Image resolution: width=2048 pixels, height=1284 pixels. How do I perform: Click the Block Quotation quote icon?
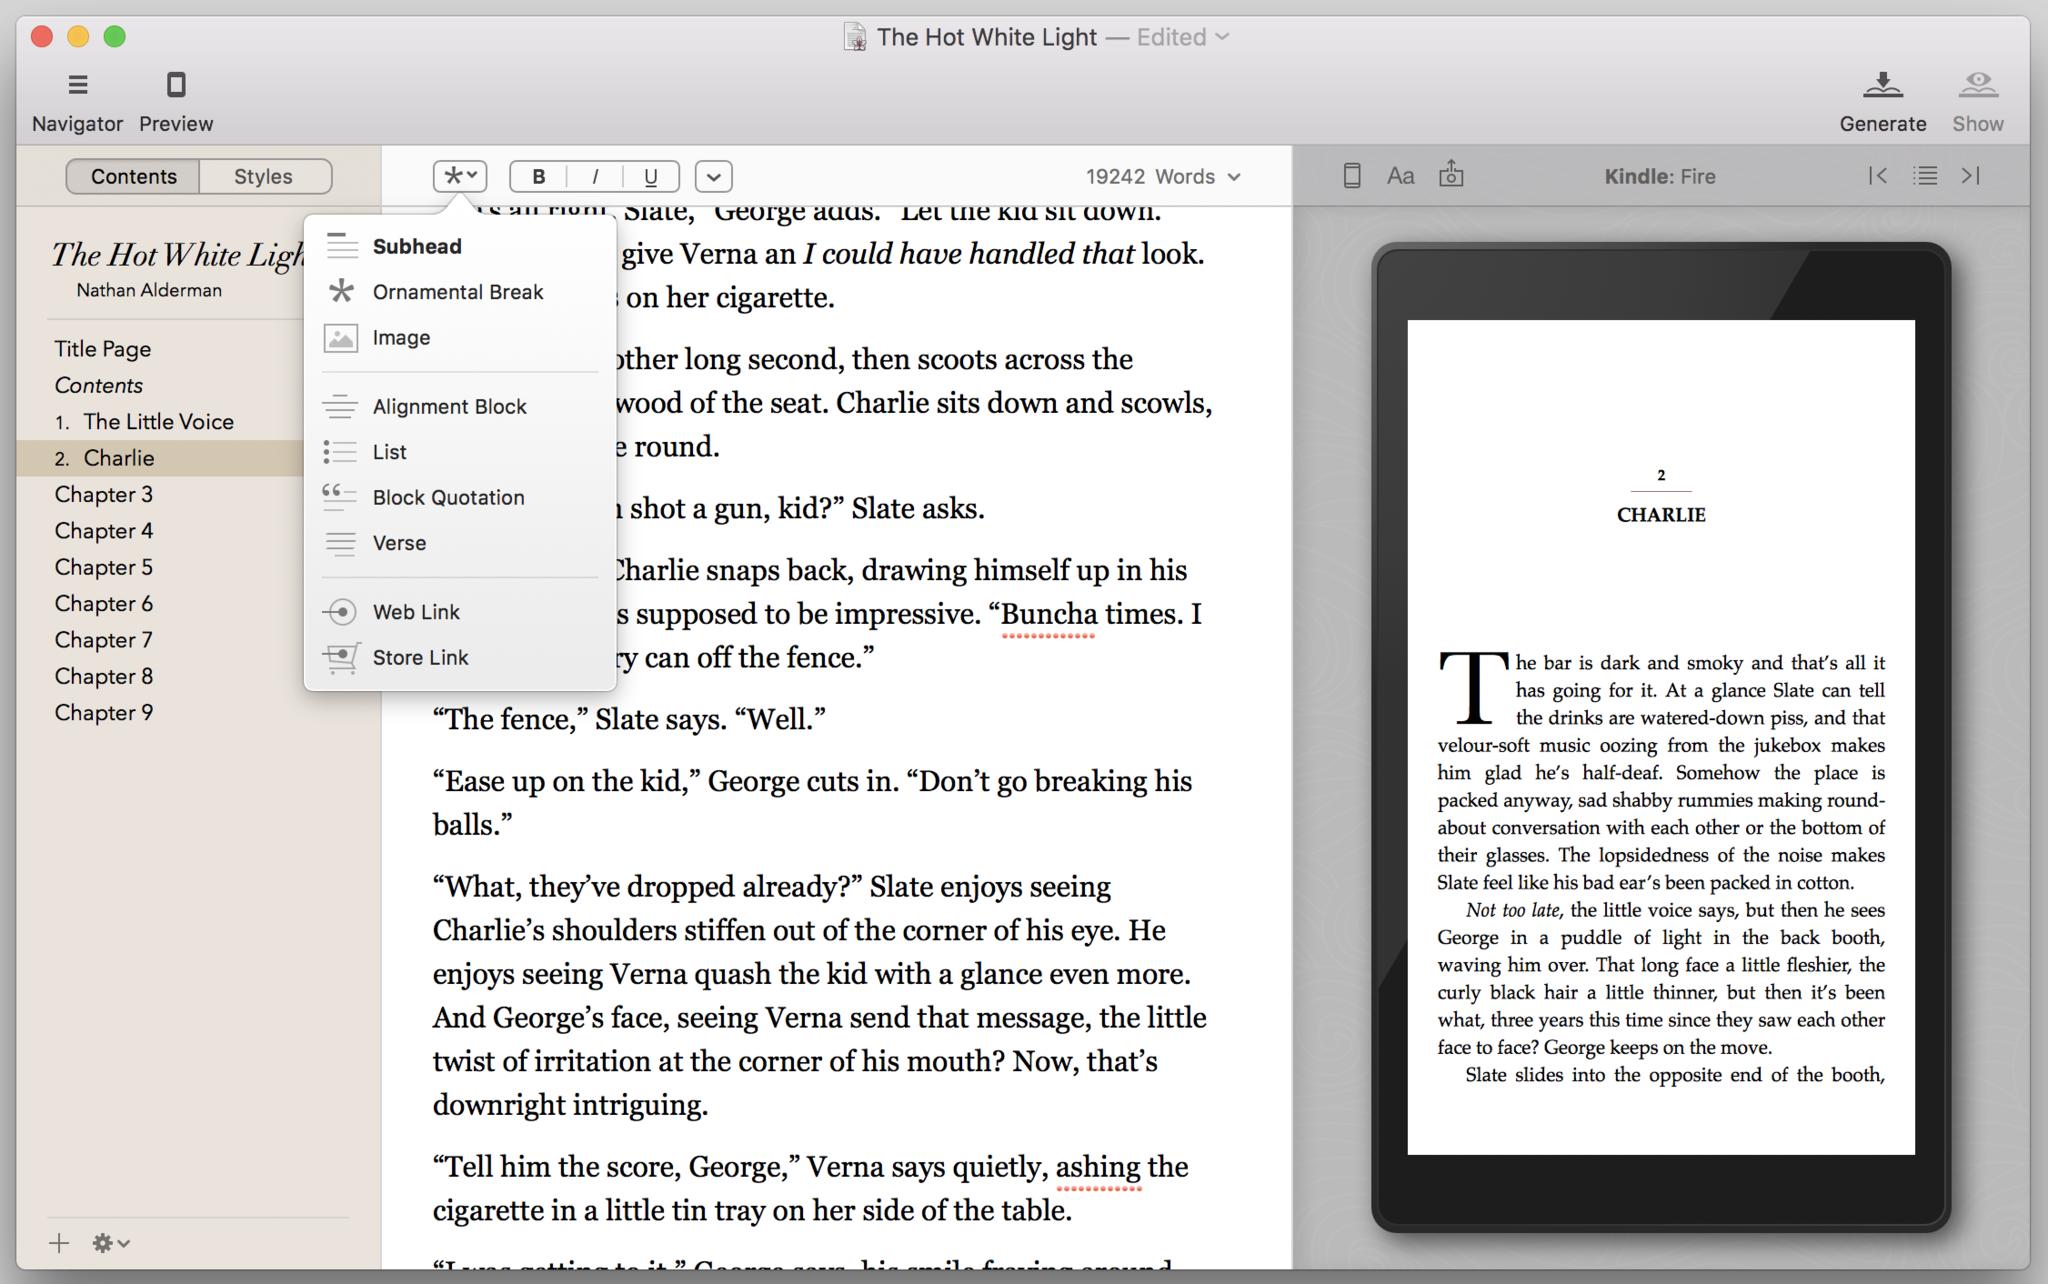click(341, 497)
